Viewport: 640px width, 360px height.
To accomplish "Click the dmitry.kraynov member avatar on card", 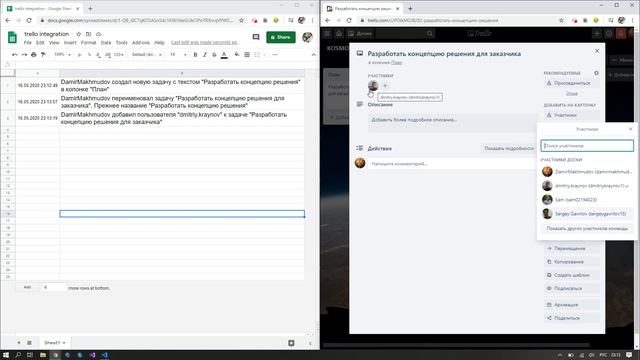I will [x=373, y=85].
